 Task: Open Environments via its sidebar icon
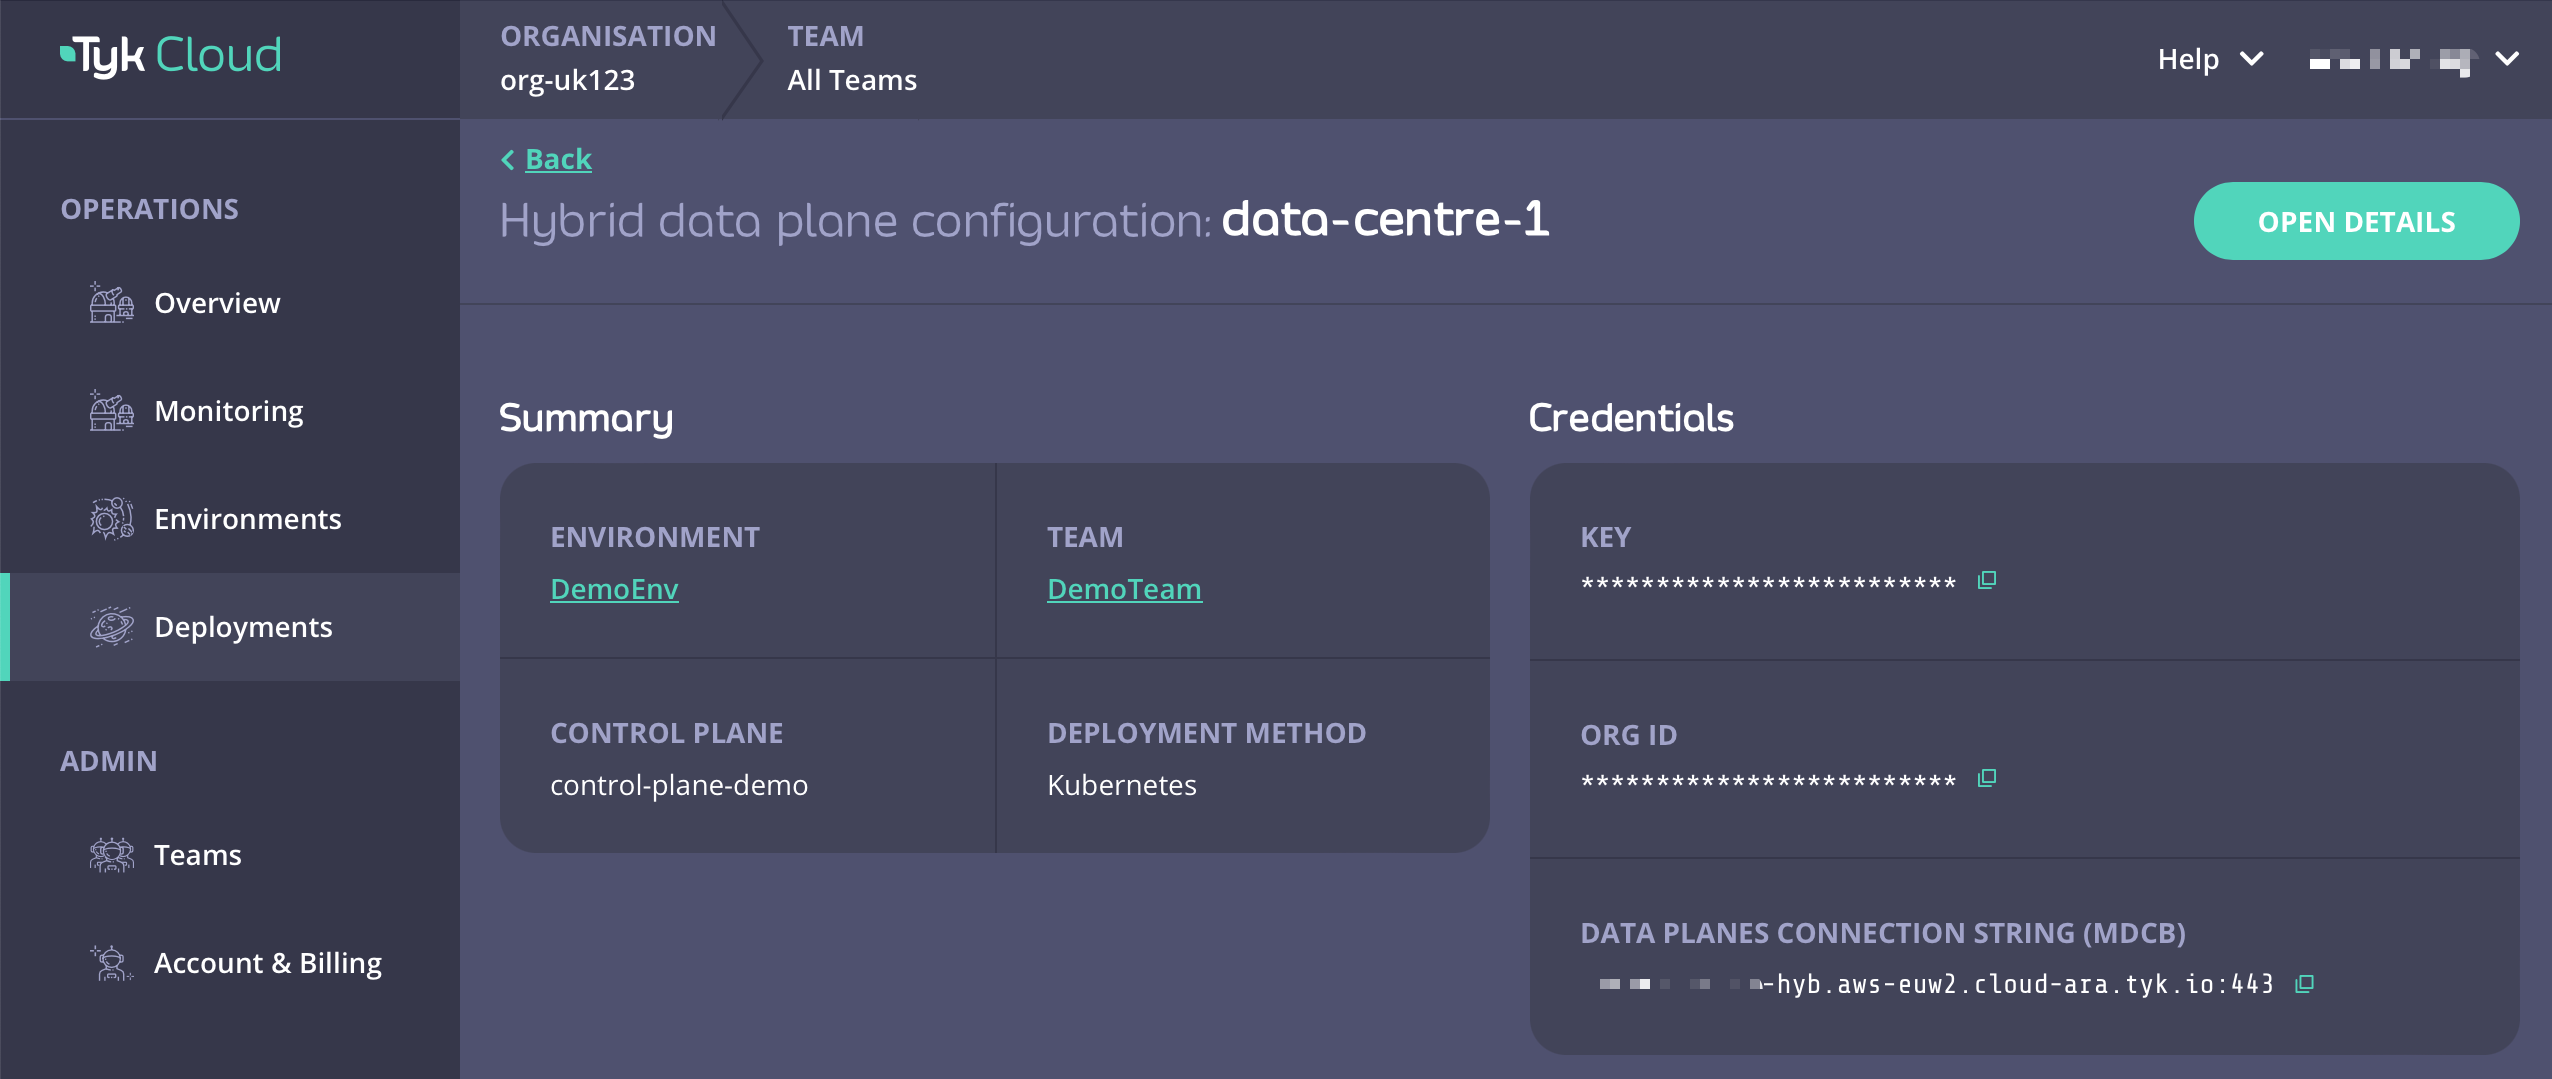pyautogui.click(x=110, y=519)
